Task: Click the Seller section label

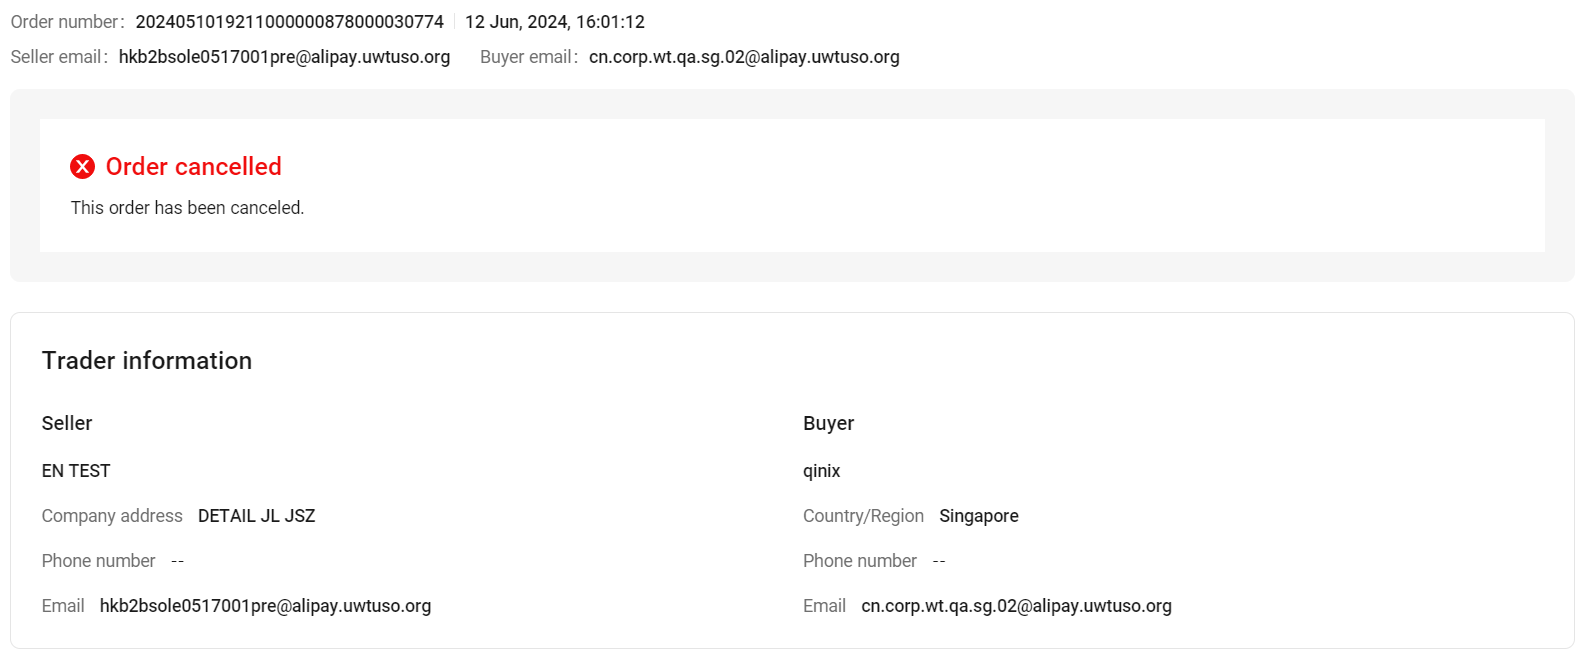Action: 67,423
